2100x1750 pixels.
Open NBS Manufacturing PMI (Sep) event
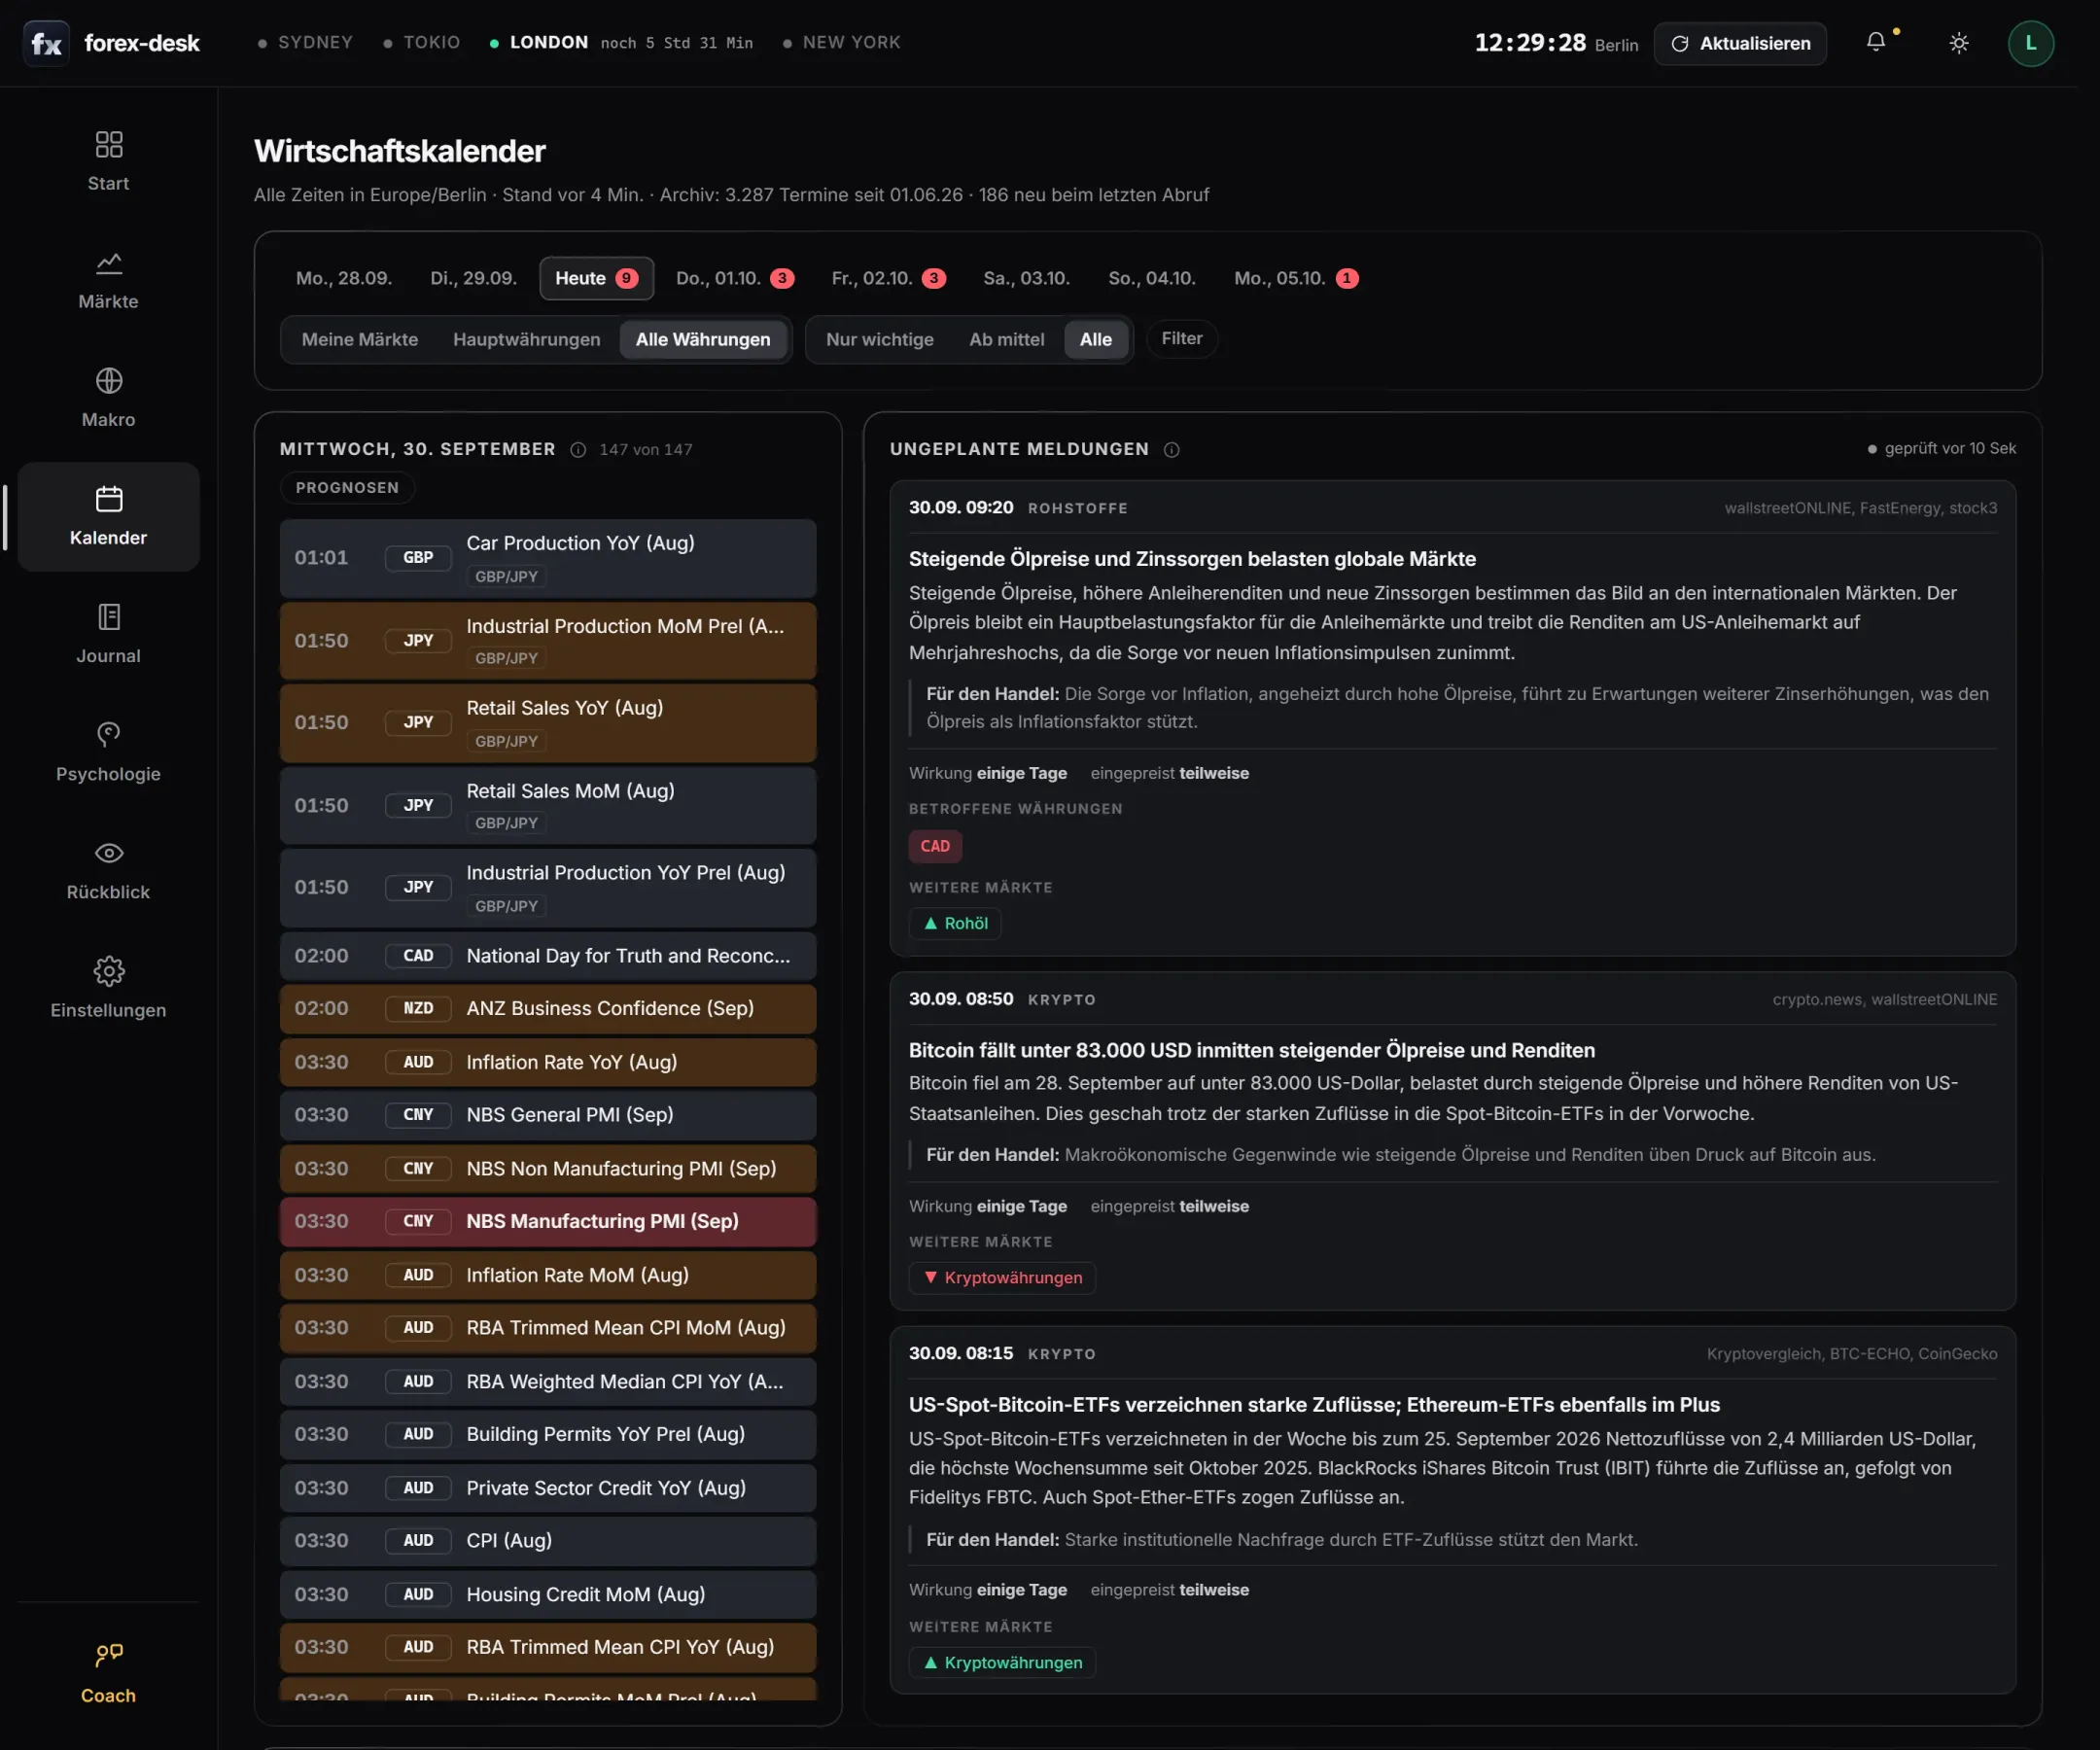(548, 1221)
